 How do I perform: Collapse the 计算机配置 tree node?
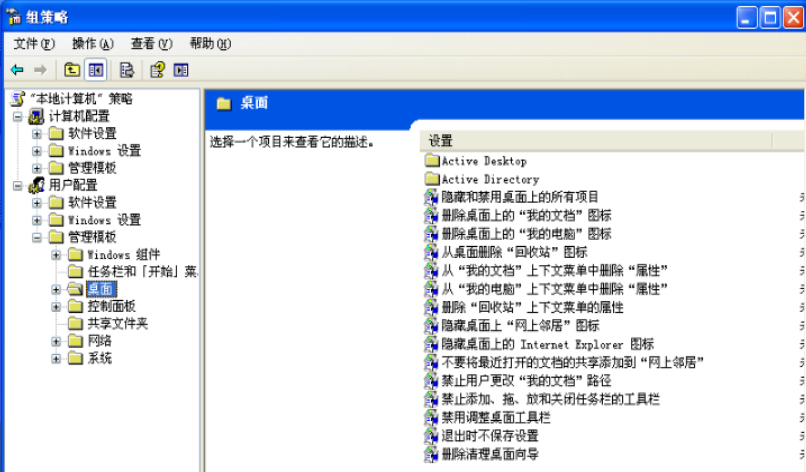[x=17, y=116]
